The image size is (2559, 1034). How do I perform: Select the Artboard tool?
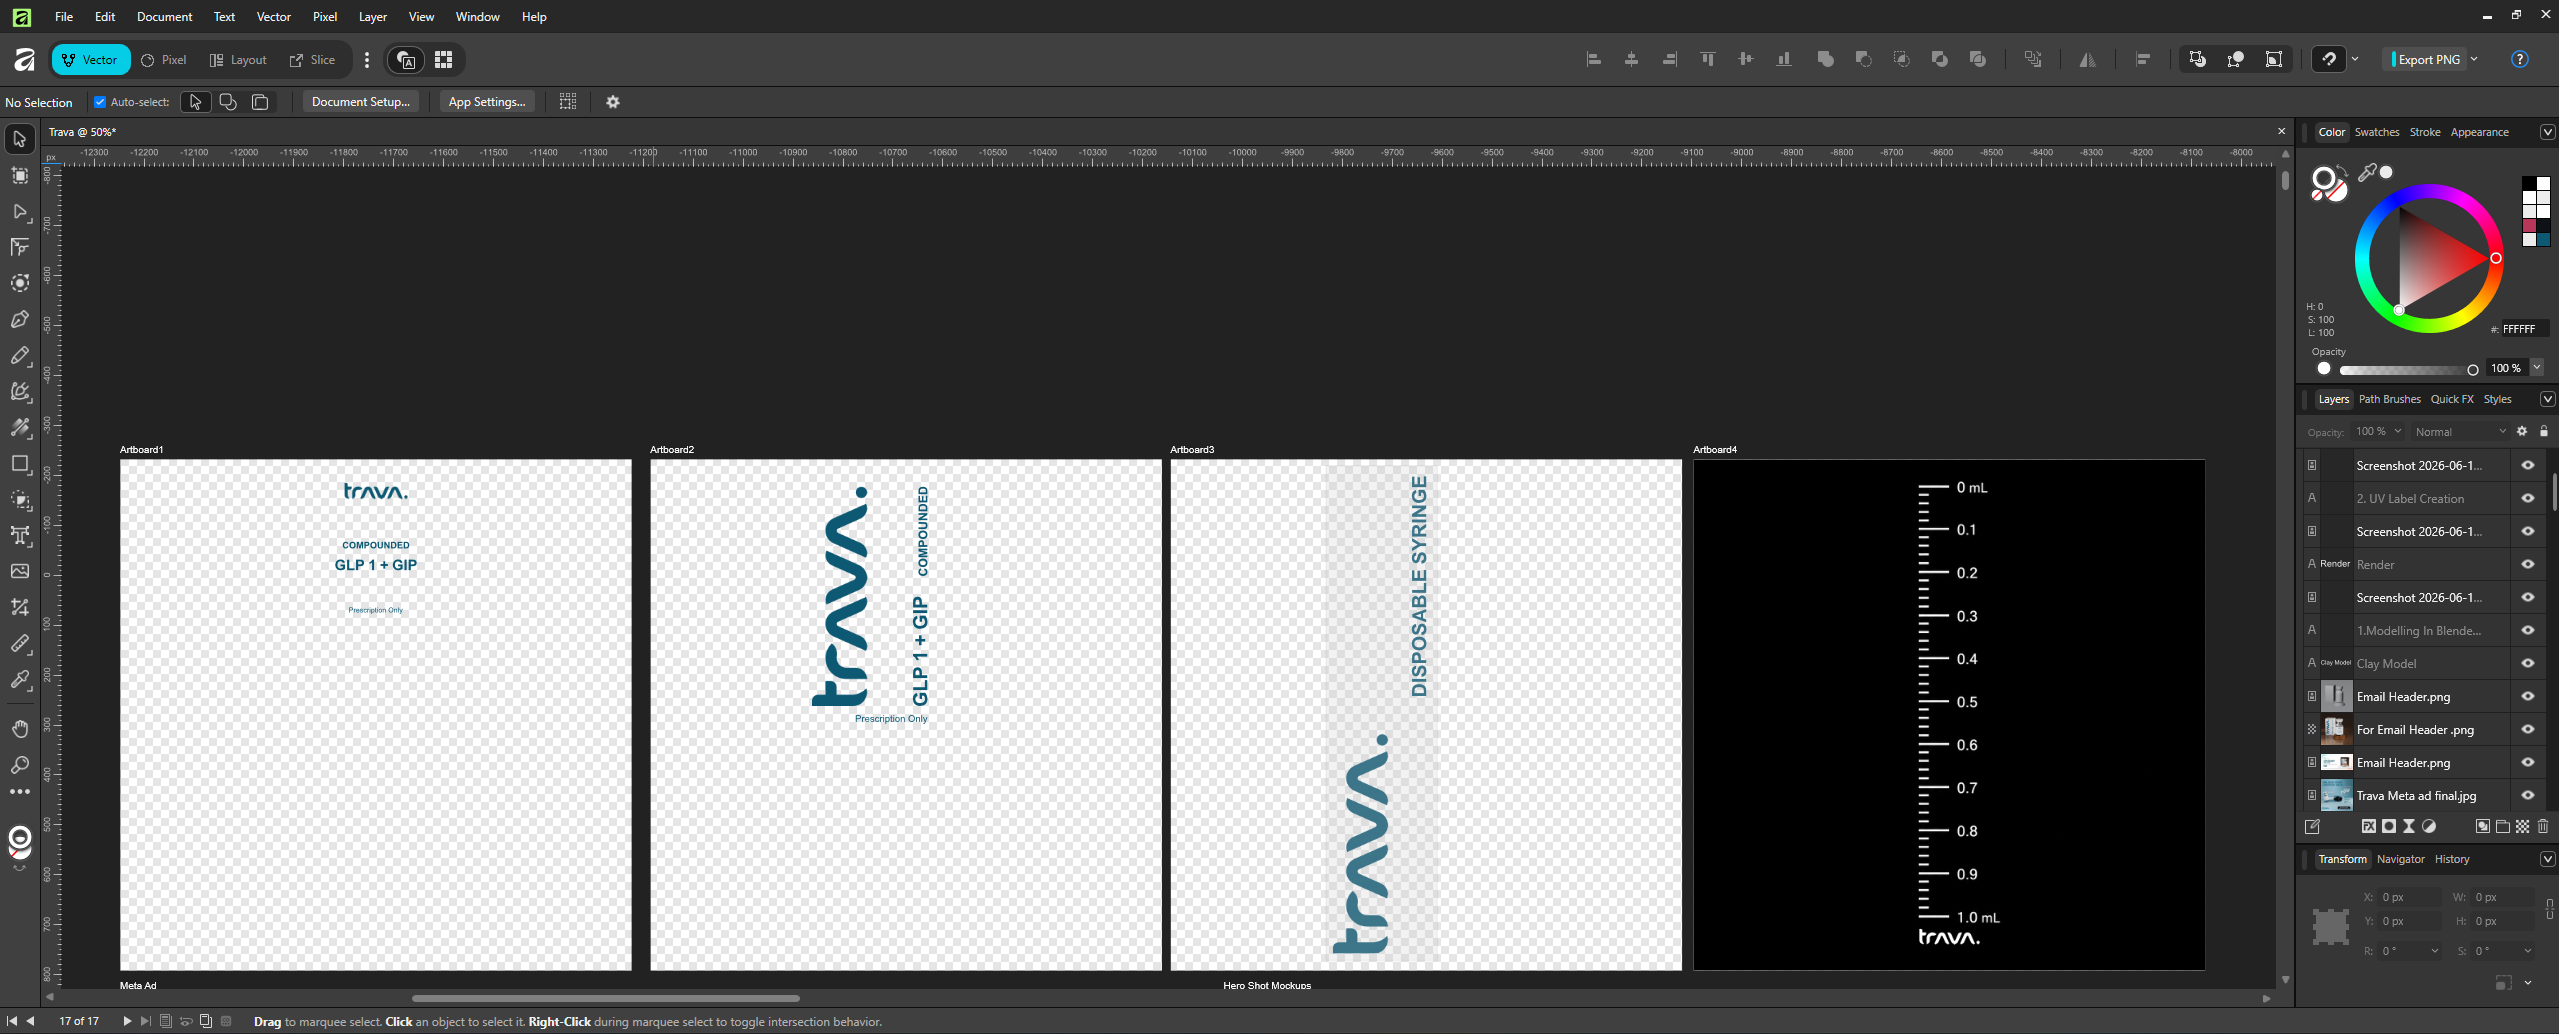click(x=20, y=176)
